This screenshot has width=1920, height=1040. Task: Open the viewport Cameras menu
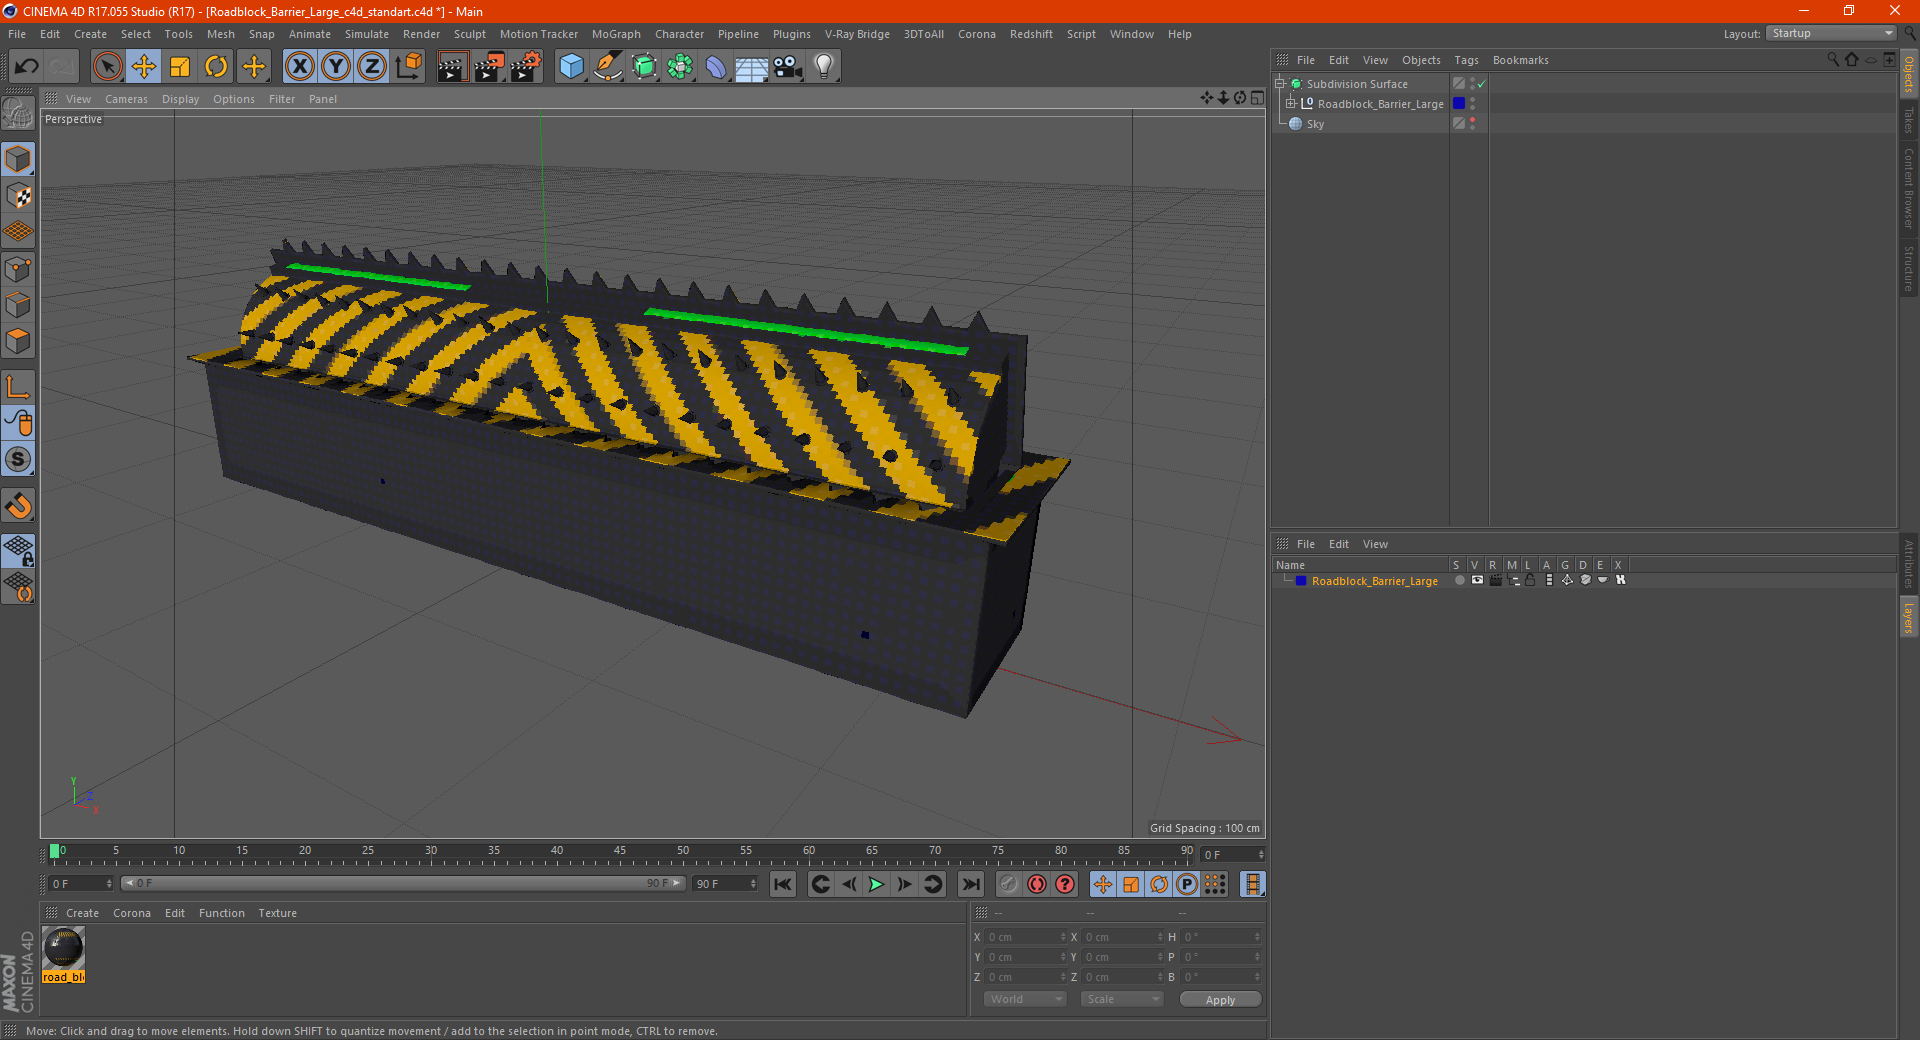(x=126, y=99)
